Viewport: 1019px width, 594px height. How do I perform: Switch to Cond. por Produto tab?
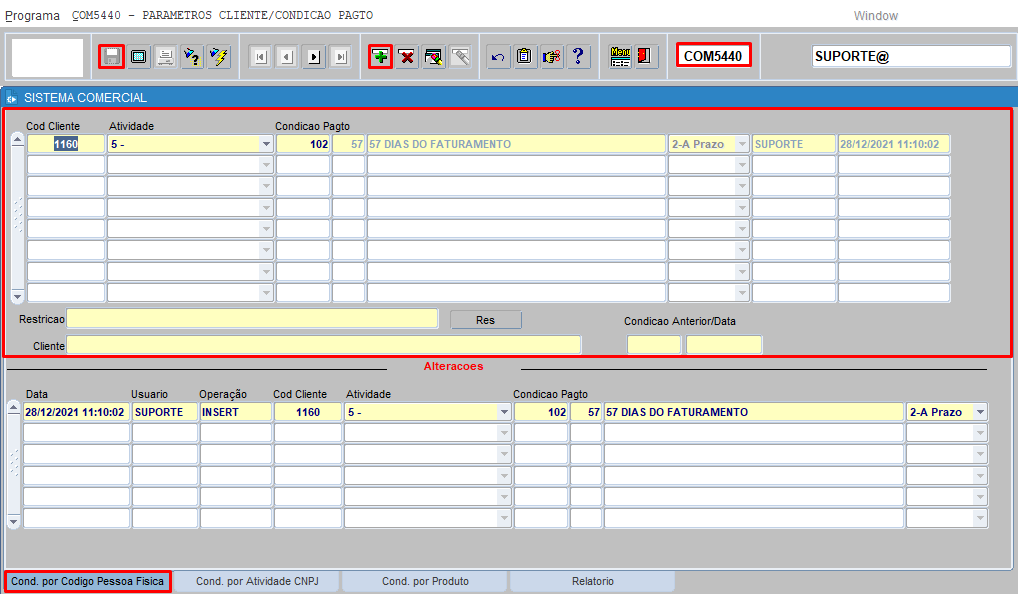coord(425,581)
